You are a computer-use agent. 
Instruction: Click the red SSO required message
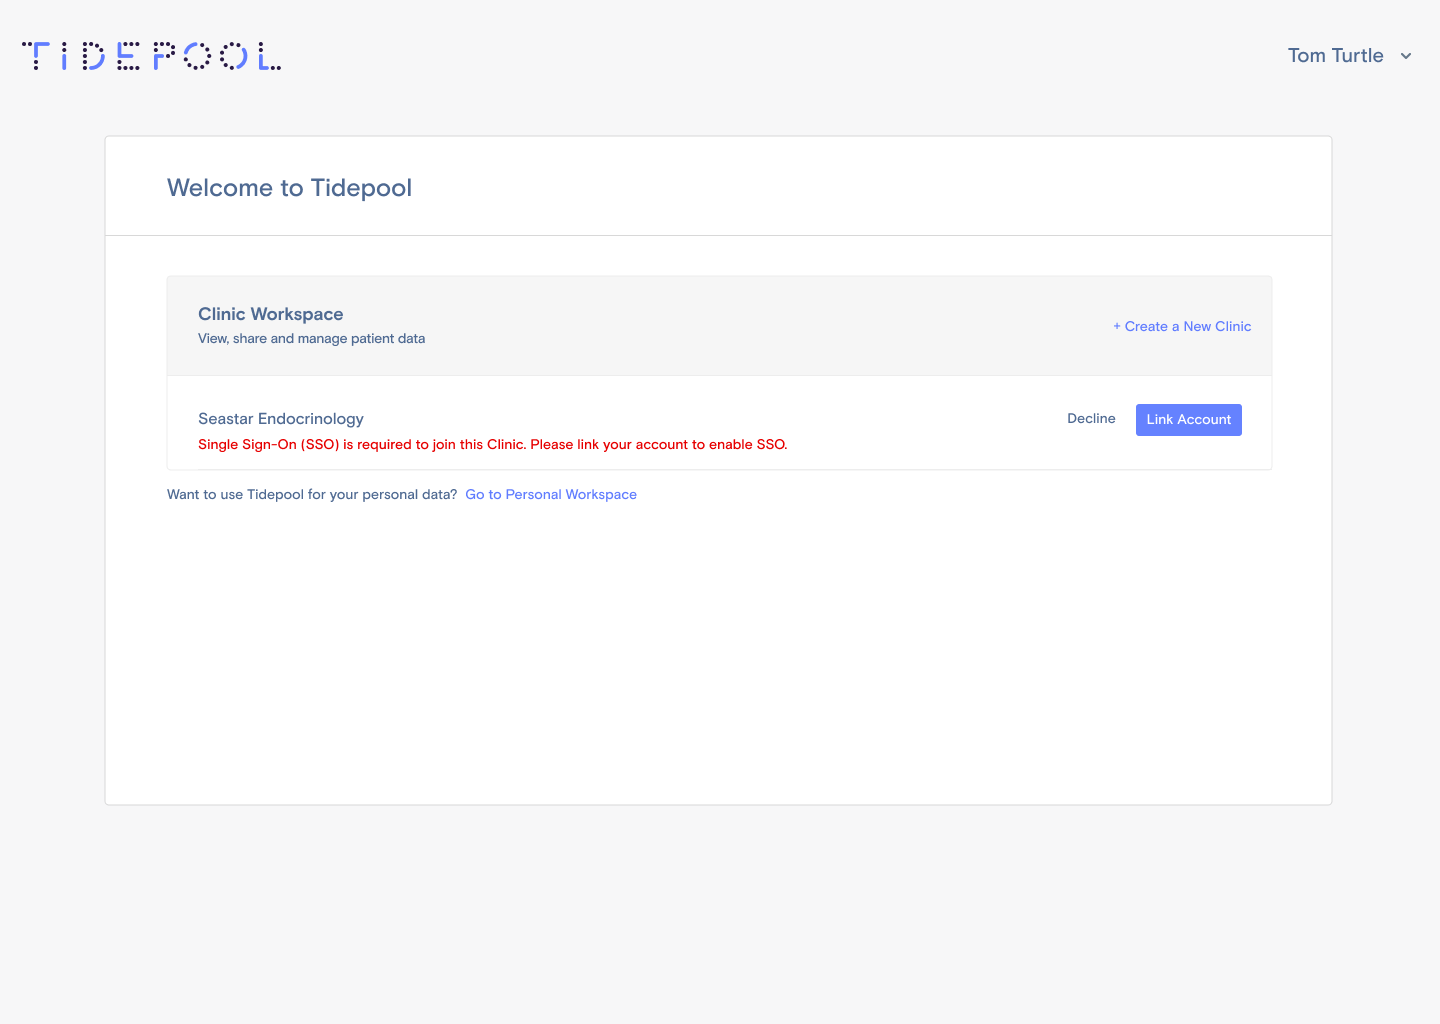click(x=493, y=444)
